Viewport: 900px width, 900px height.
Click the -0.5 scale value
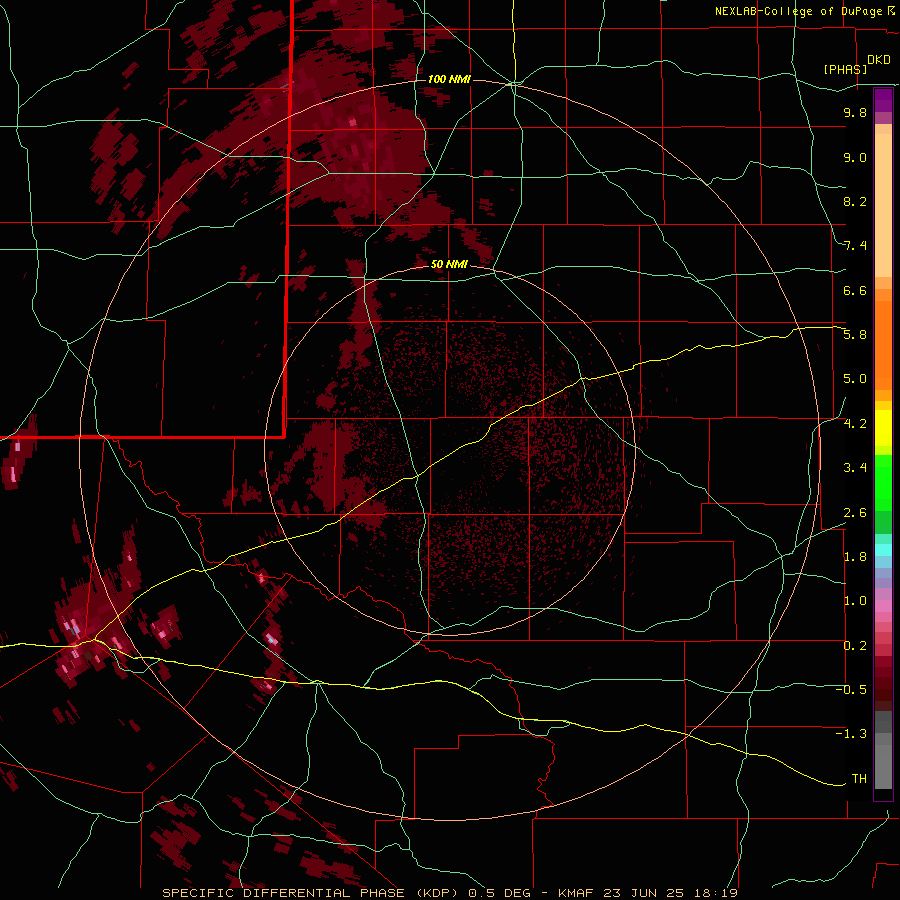851,690
